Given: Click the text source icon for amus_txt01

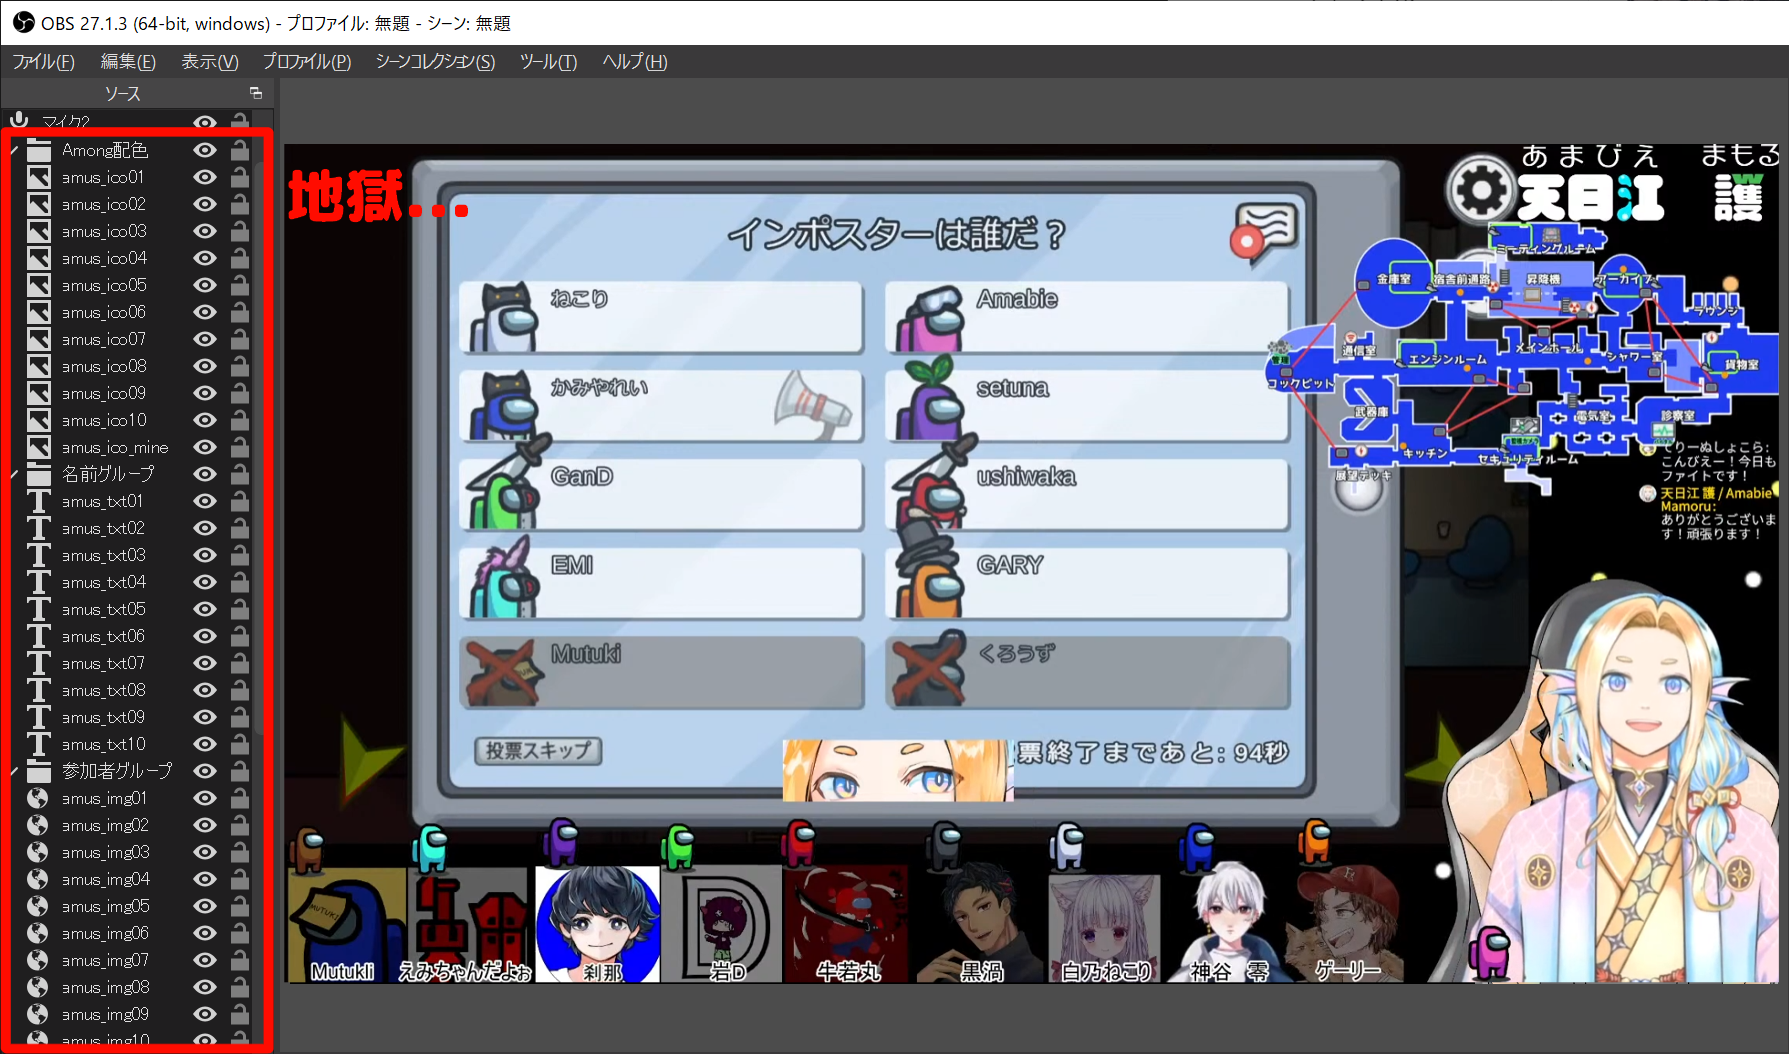Looking at the screenshot, I should [x=38, y=501].
